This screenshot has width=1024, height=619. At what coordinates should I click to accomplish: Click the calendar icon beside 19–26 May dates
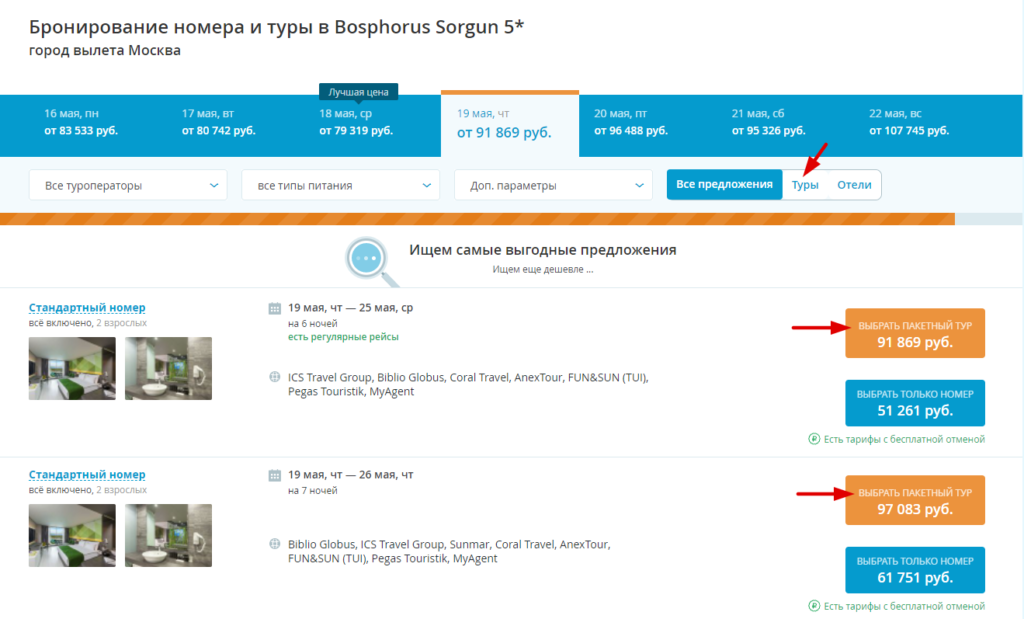(x=275, y=475)
